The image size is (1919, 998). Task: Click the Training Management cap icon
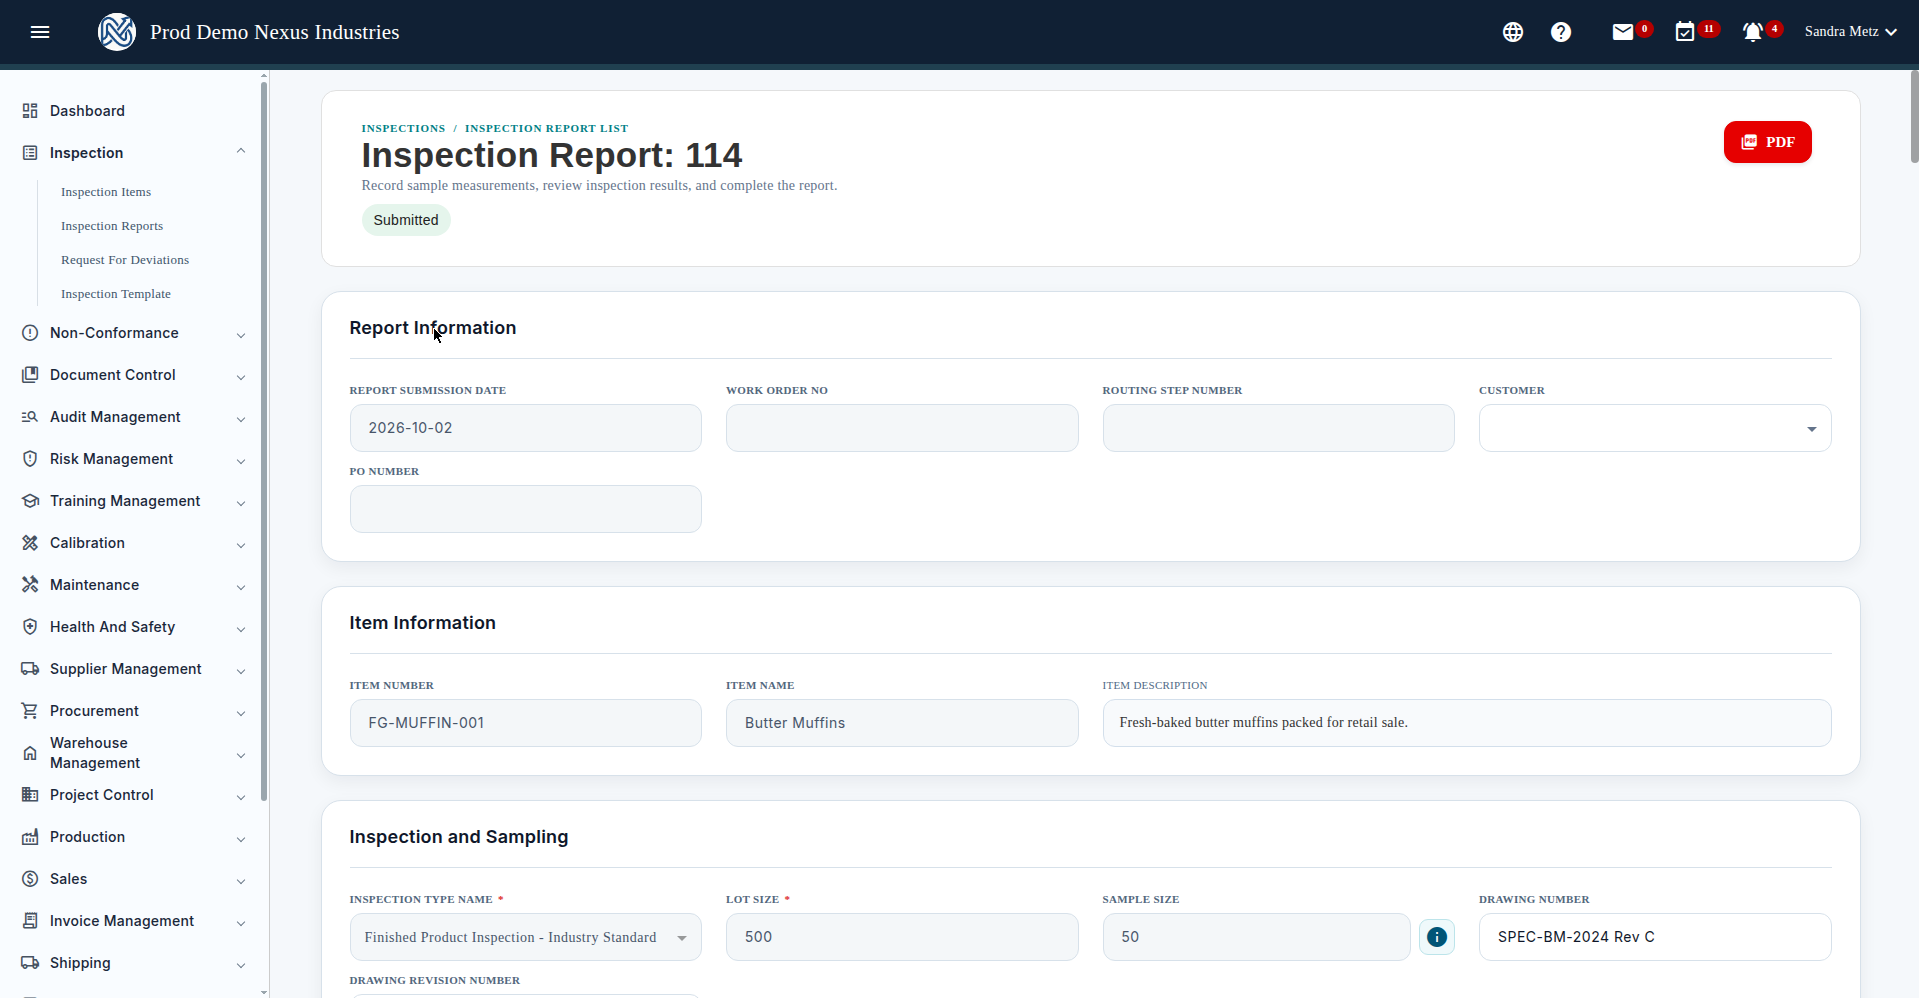click(30, 501)
